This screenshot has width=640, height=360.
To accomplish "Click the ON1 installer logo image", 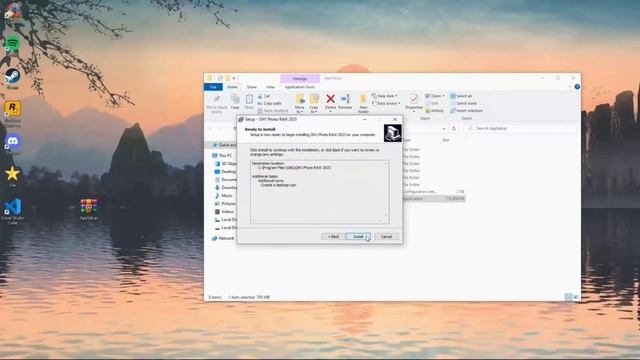I will click(392, 133).
